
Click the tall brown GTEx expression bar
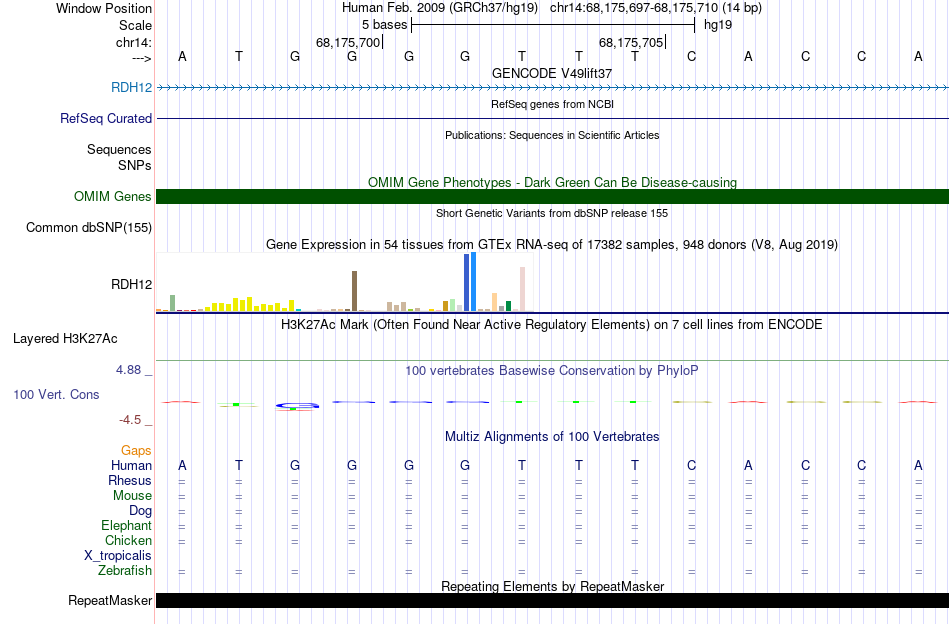(354, 291)
